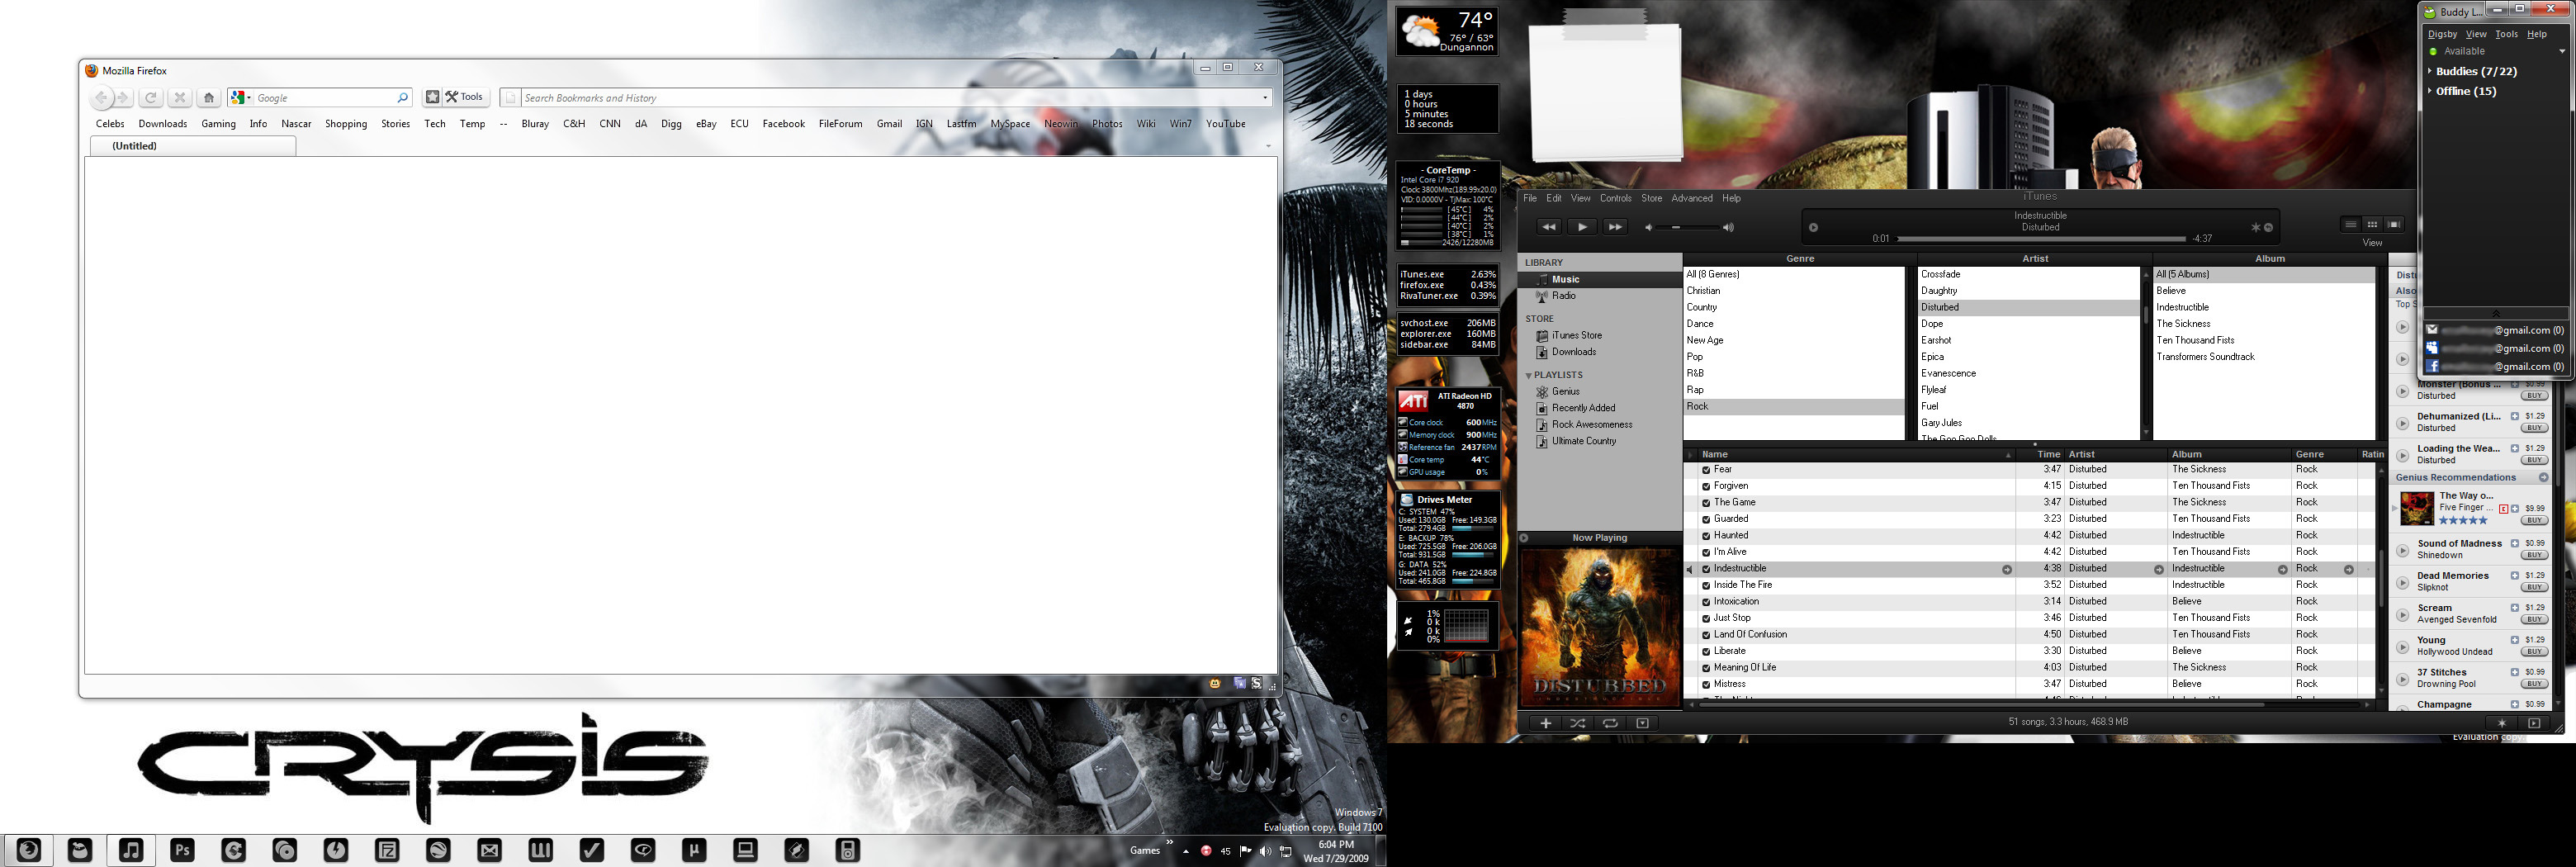Uncheck the song Fear
The image size is (2576, 867).
(x=1706, y=470)
